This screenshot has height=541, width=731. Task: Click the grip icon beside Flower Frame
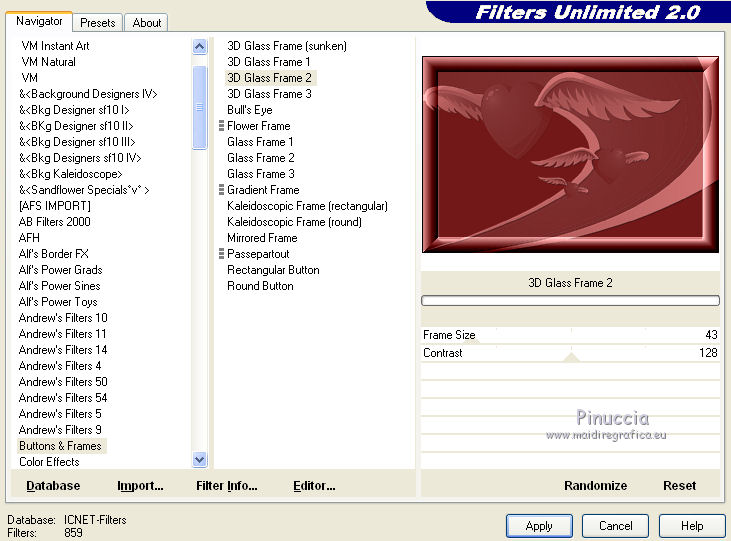point(221,126)
